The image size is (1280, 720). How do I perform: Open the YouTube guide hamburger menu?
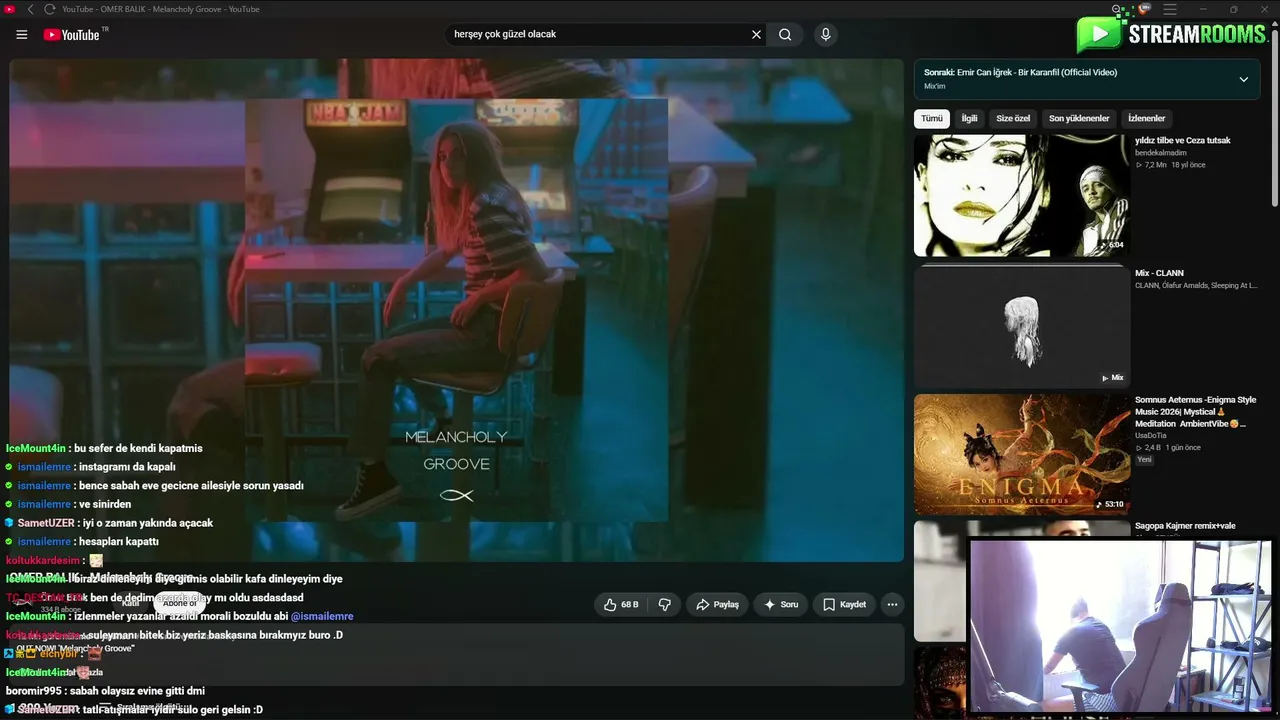point(22,35)
